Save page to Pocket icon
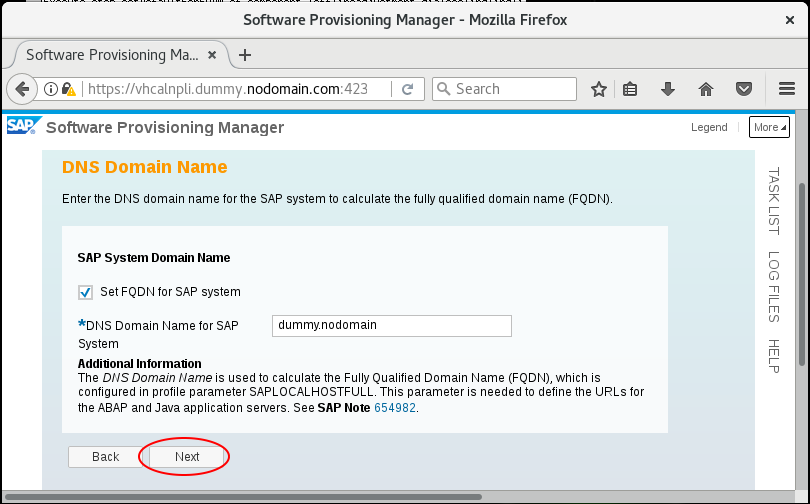The width and height of the screenshot is (810, 504). 744,89
